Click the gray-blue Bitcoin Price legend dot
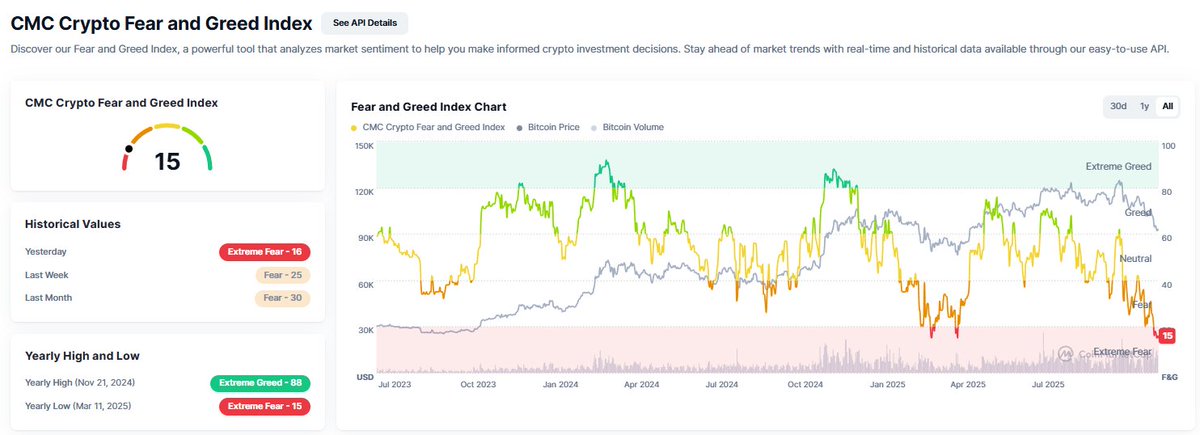 click(x=519, y=128)
